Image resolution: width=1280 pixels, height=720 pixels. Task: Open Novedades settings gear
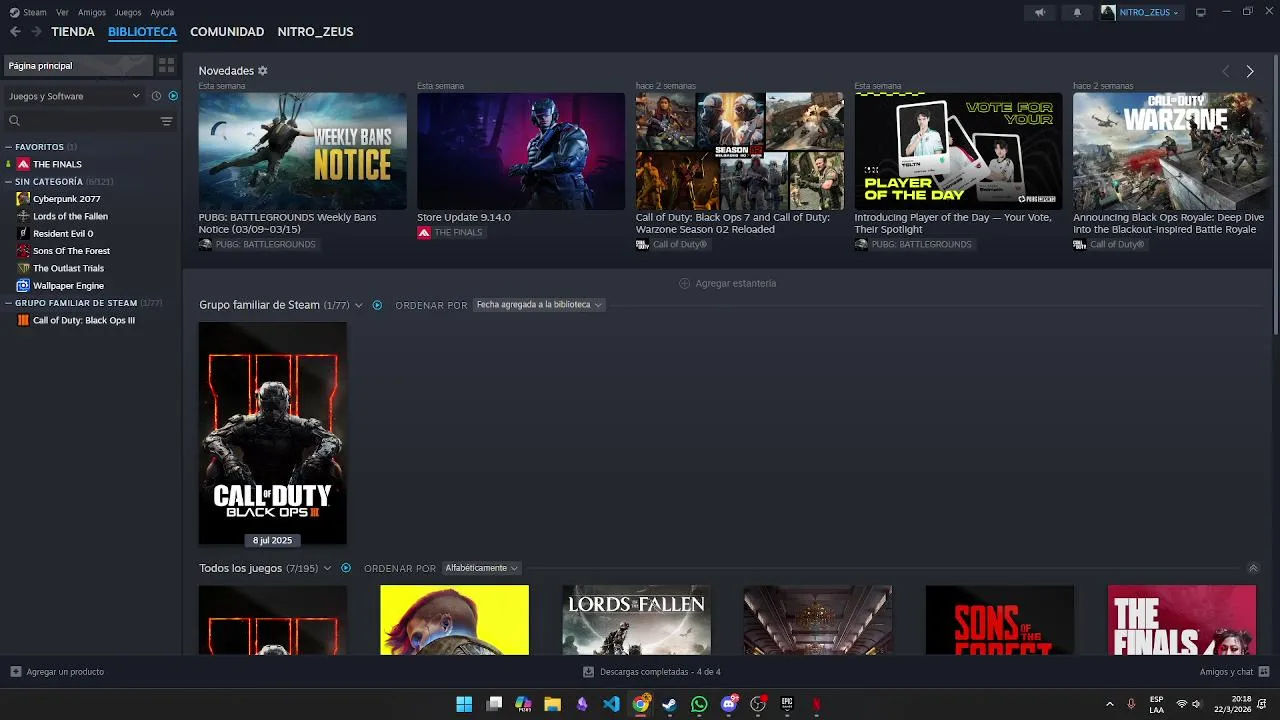[263, 71]
